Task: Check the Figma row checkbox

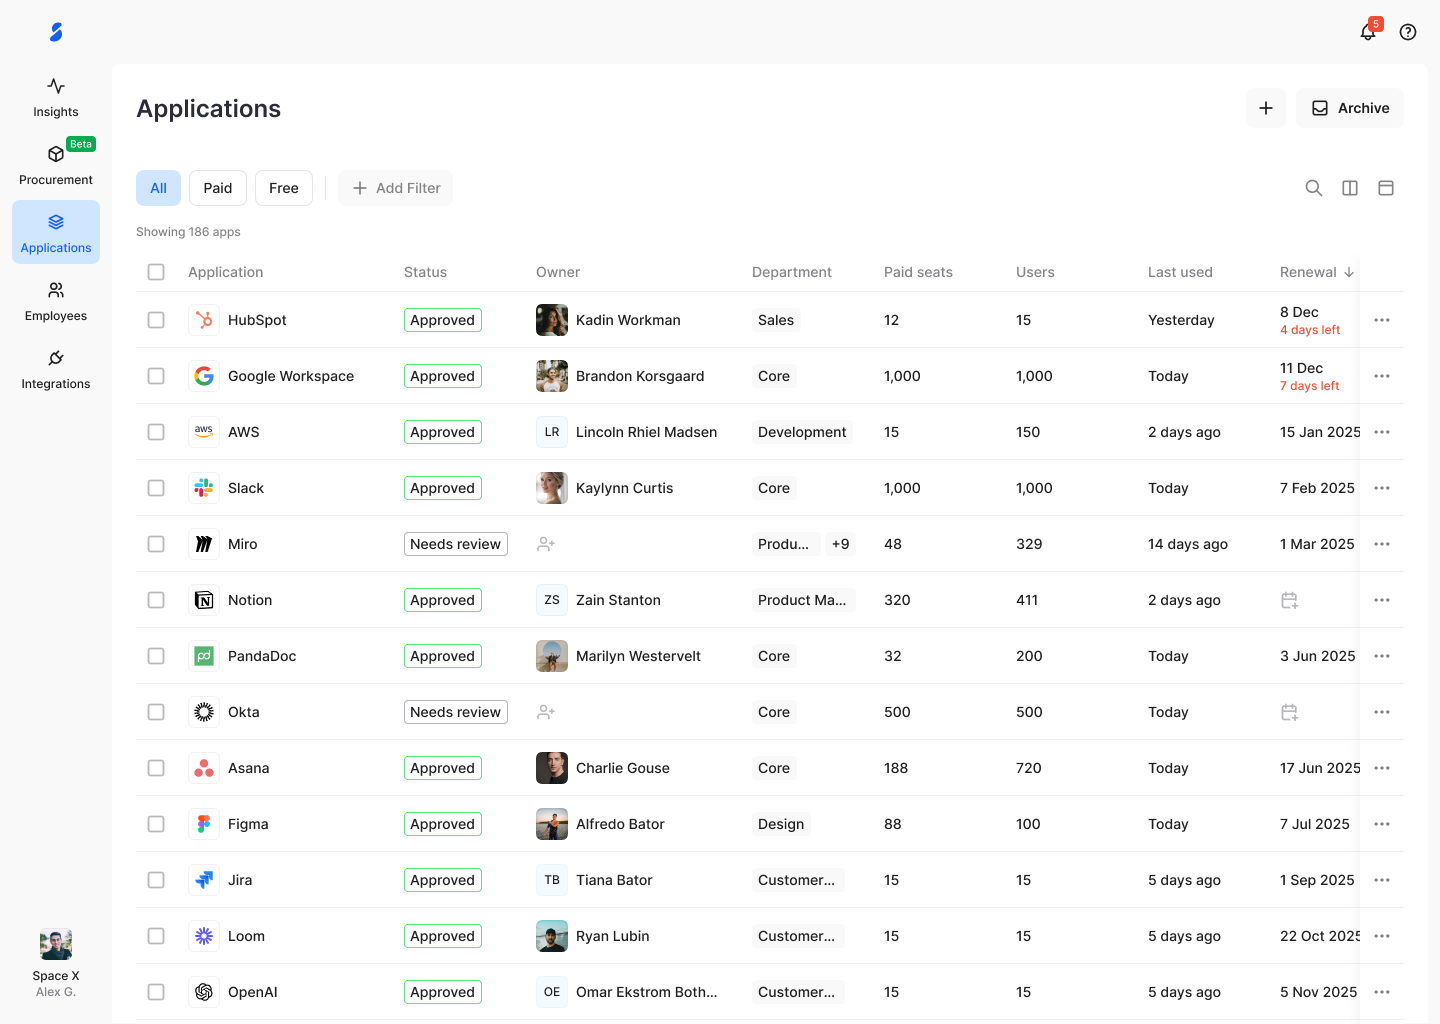Action: [156, 824]
